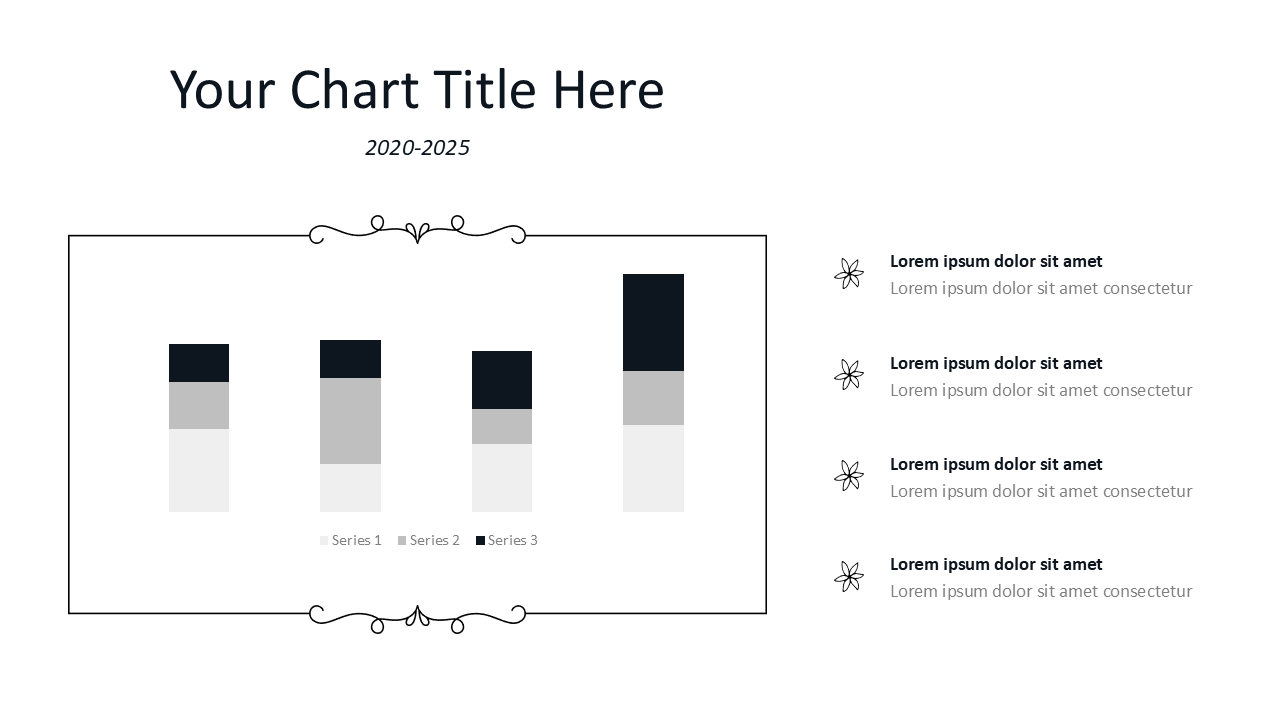Select the second flower bullet icon
Image resolution: width=1280 pixels, height=720 pixels.
click(x=849, y=375)
